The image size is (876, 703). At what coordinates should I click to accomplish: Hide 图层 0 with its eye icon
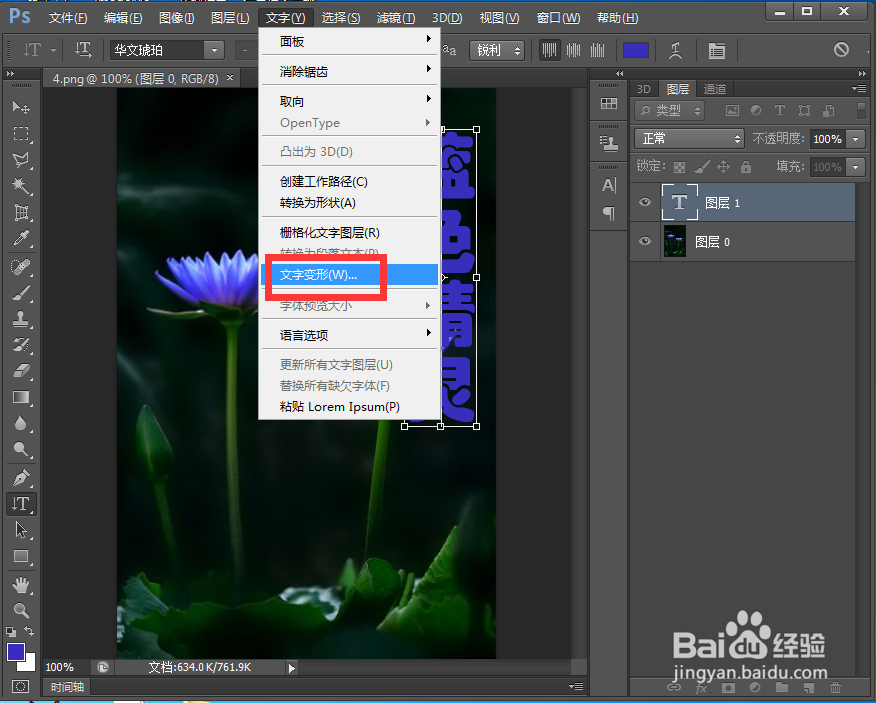(645, 241)
